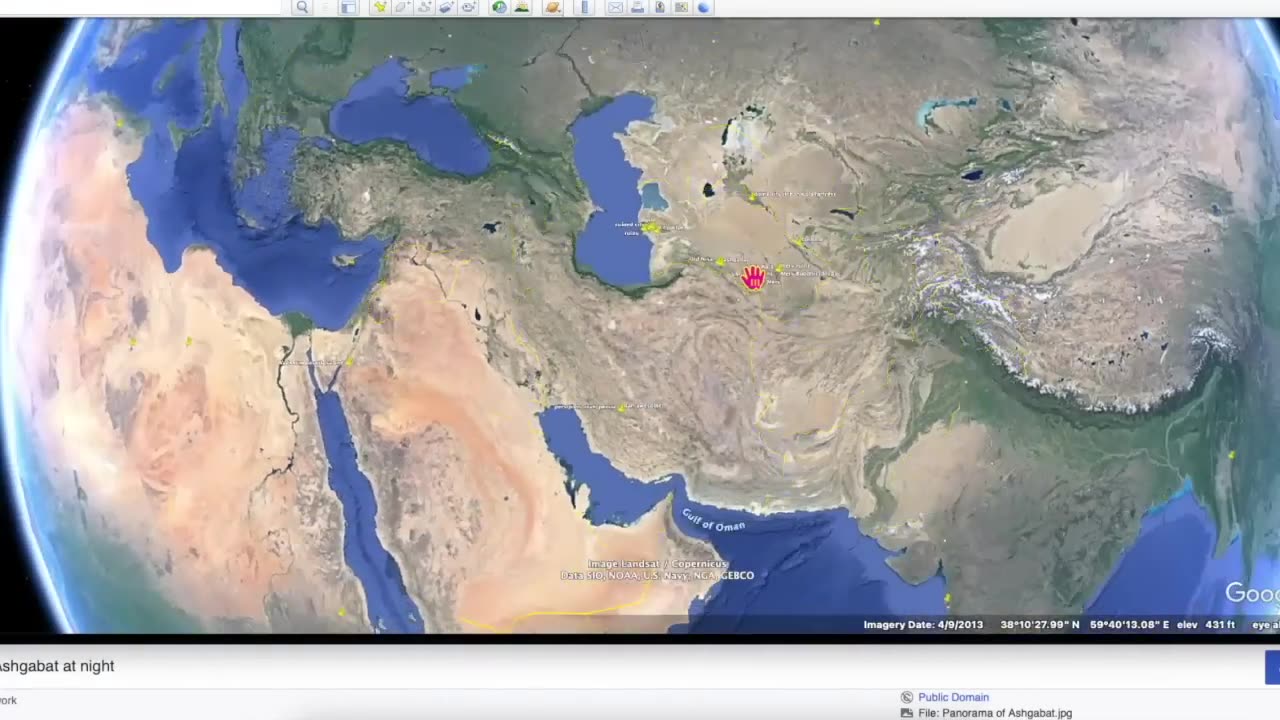Viewport: 1280px width, 720px height.
Task: Click the Record a Tour icon
Action: point(468,7)
